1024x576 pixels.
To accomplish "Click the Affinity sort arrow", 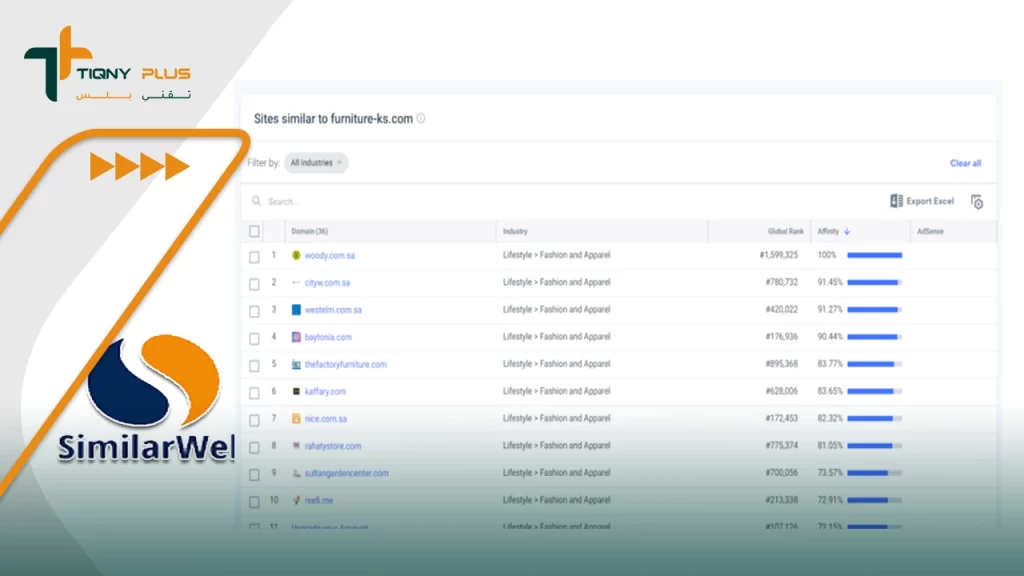I will pyautogui.click(x=847, y=231).
